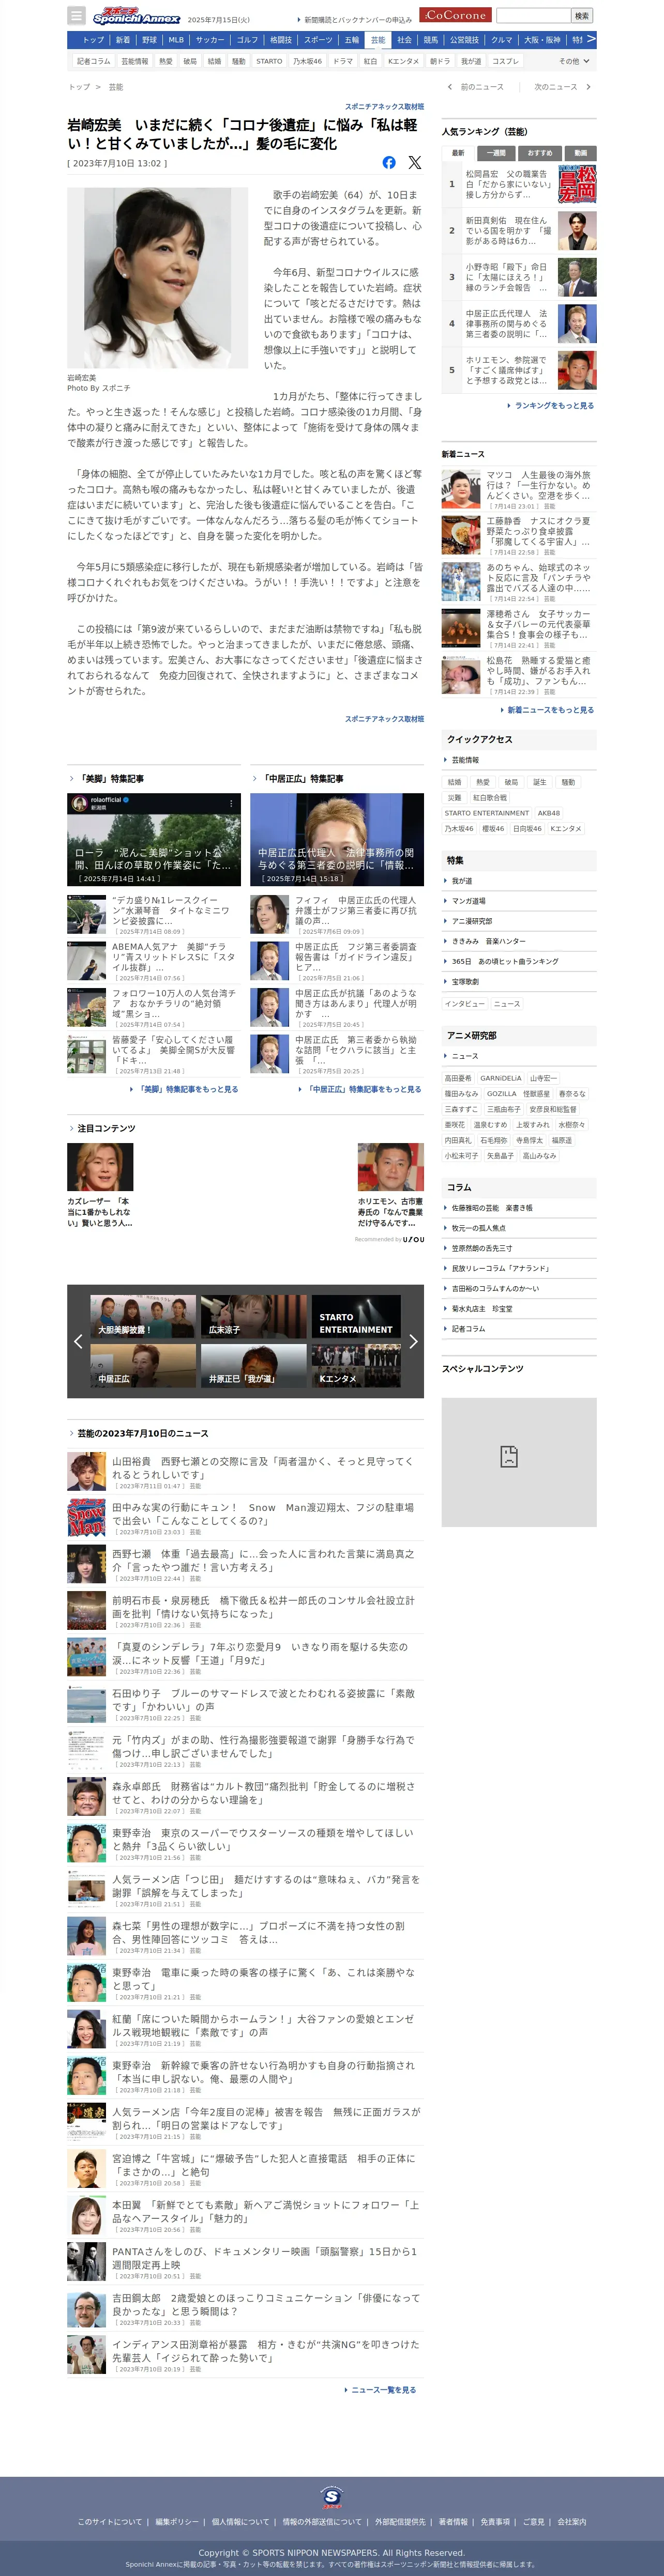
Task: Expand 記者コラム item
Action: point(519,1329)
